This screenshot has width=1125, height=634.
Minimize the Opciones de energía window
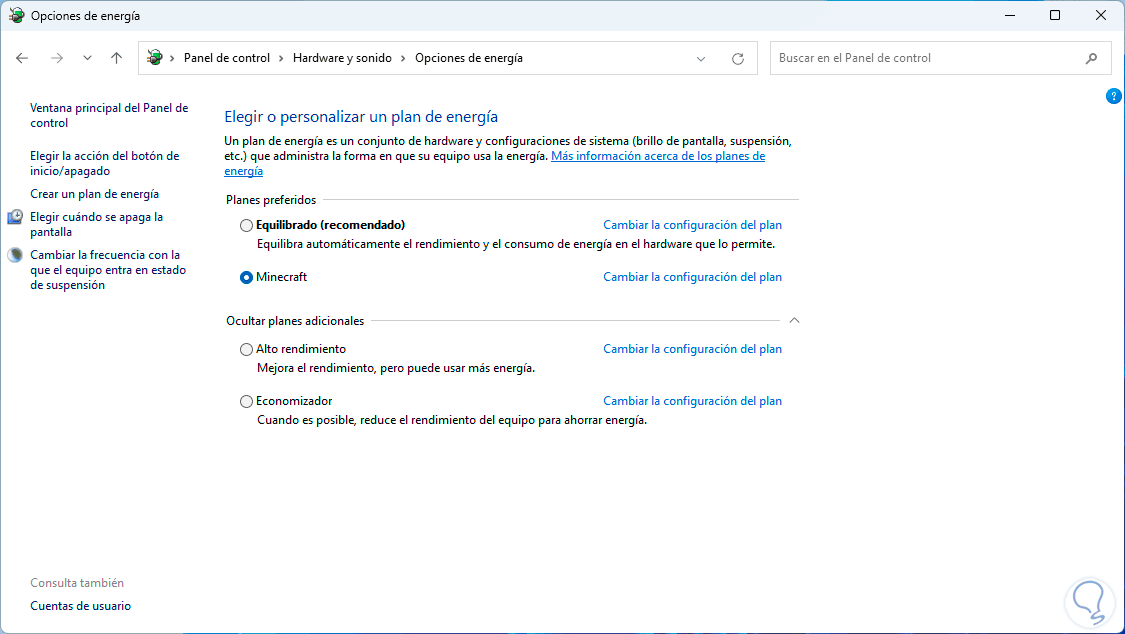pyautogui.click(x=1009, y=15)
